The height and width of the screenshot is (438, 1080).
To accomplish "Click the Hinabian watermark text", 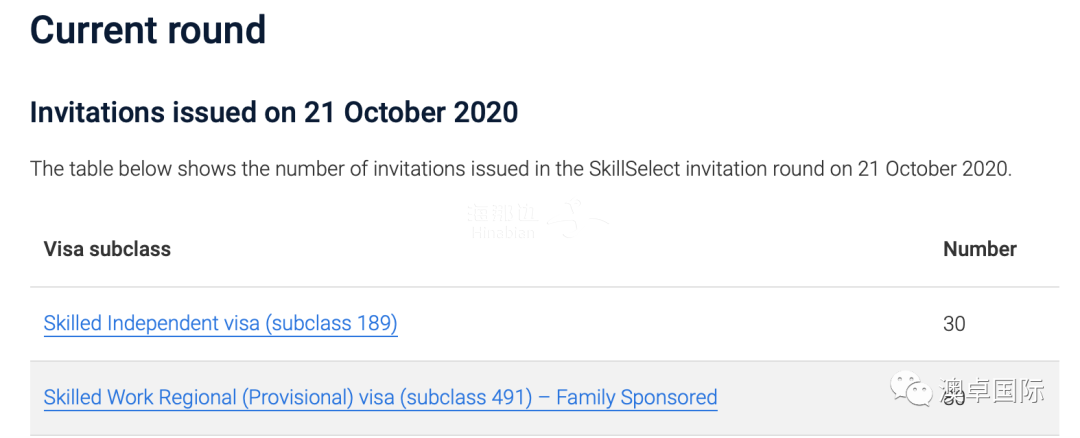I will (503, 233).
